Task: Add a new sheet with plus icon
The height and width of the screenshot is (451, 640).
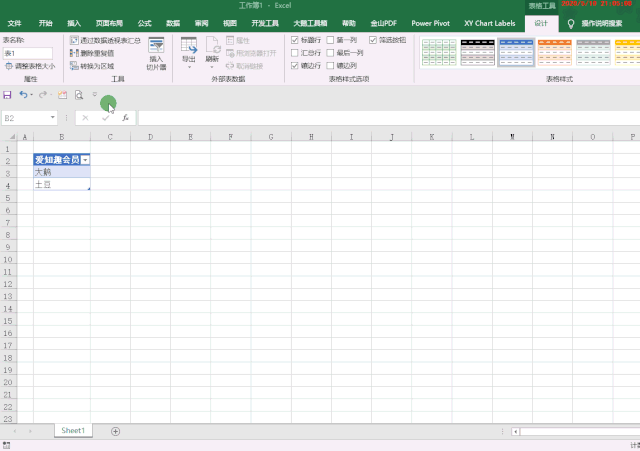Action: (116, 431)
